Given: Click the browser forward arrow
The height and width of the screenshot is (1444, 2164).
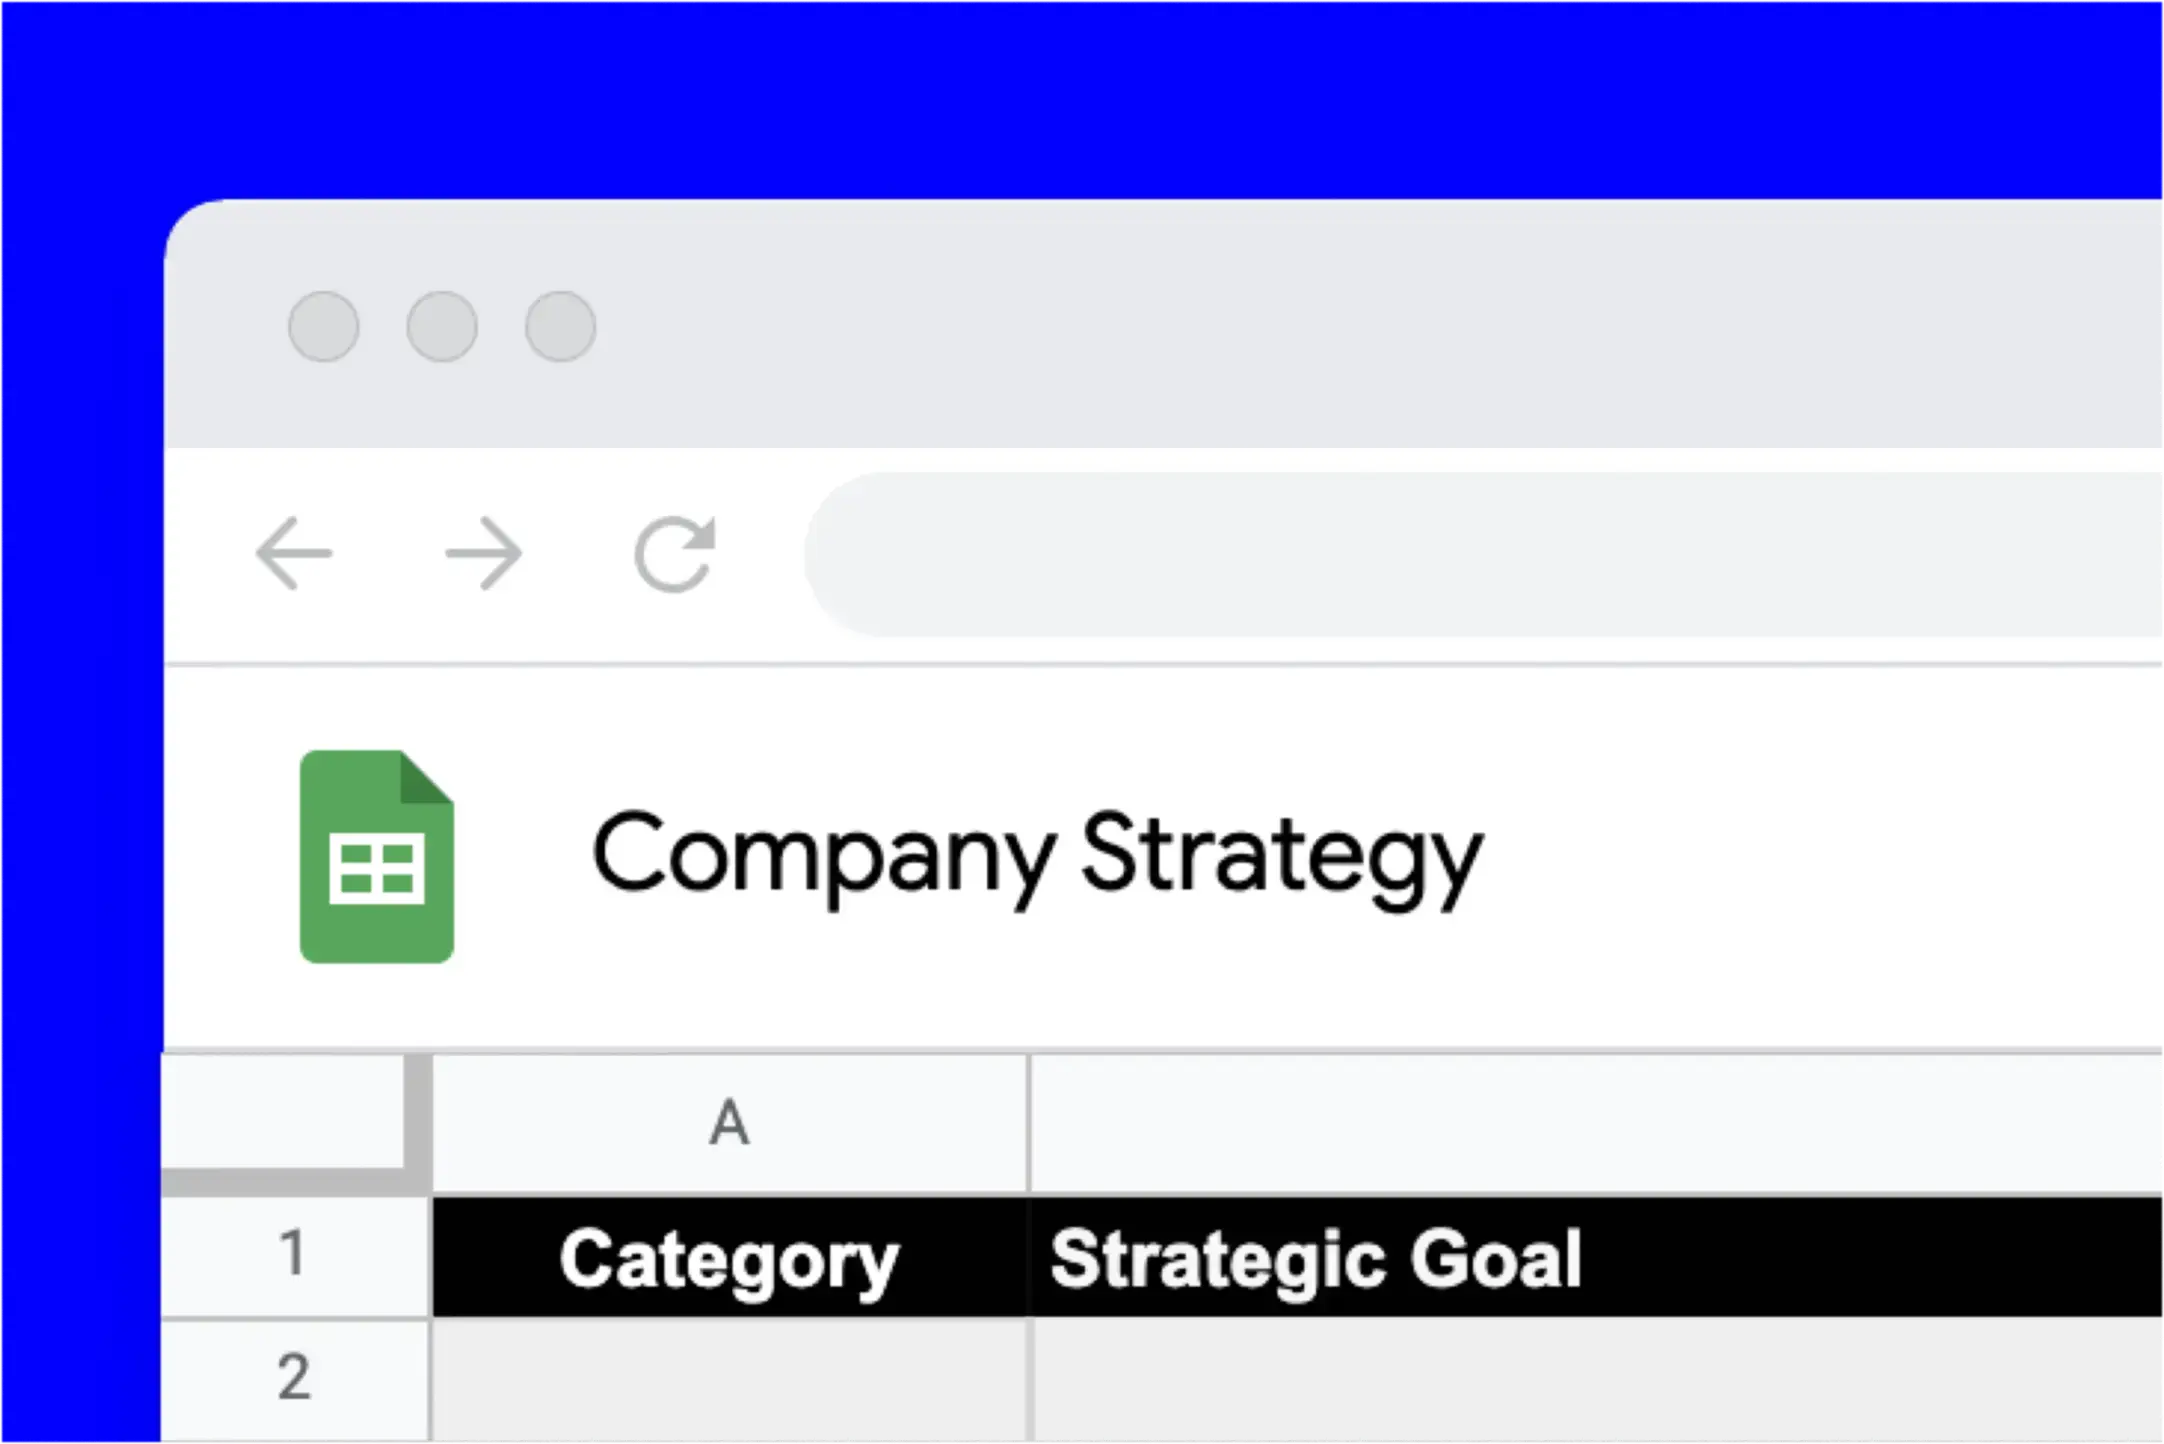Looking at the screenshot, I should coord(484,553).
